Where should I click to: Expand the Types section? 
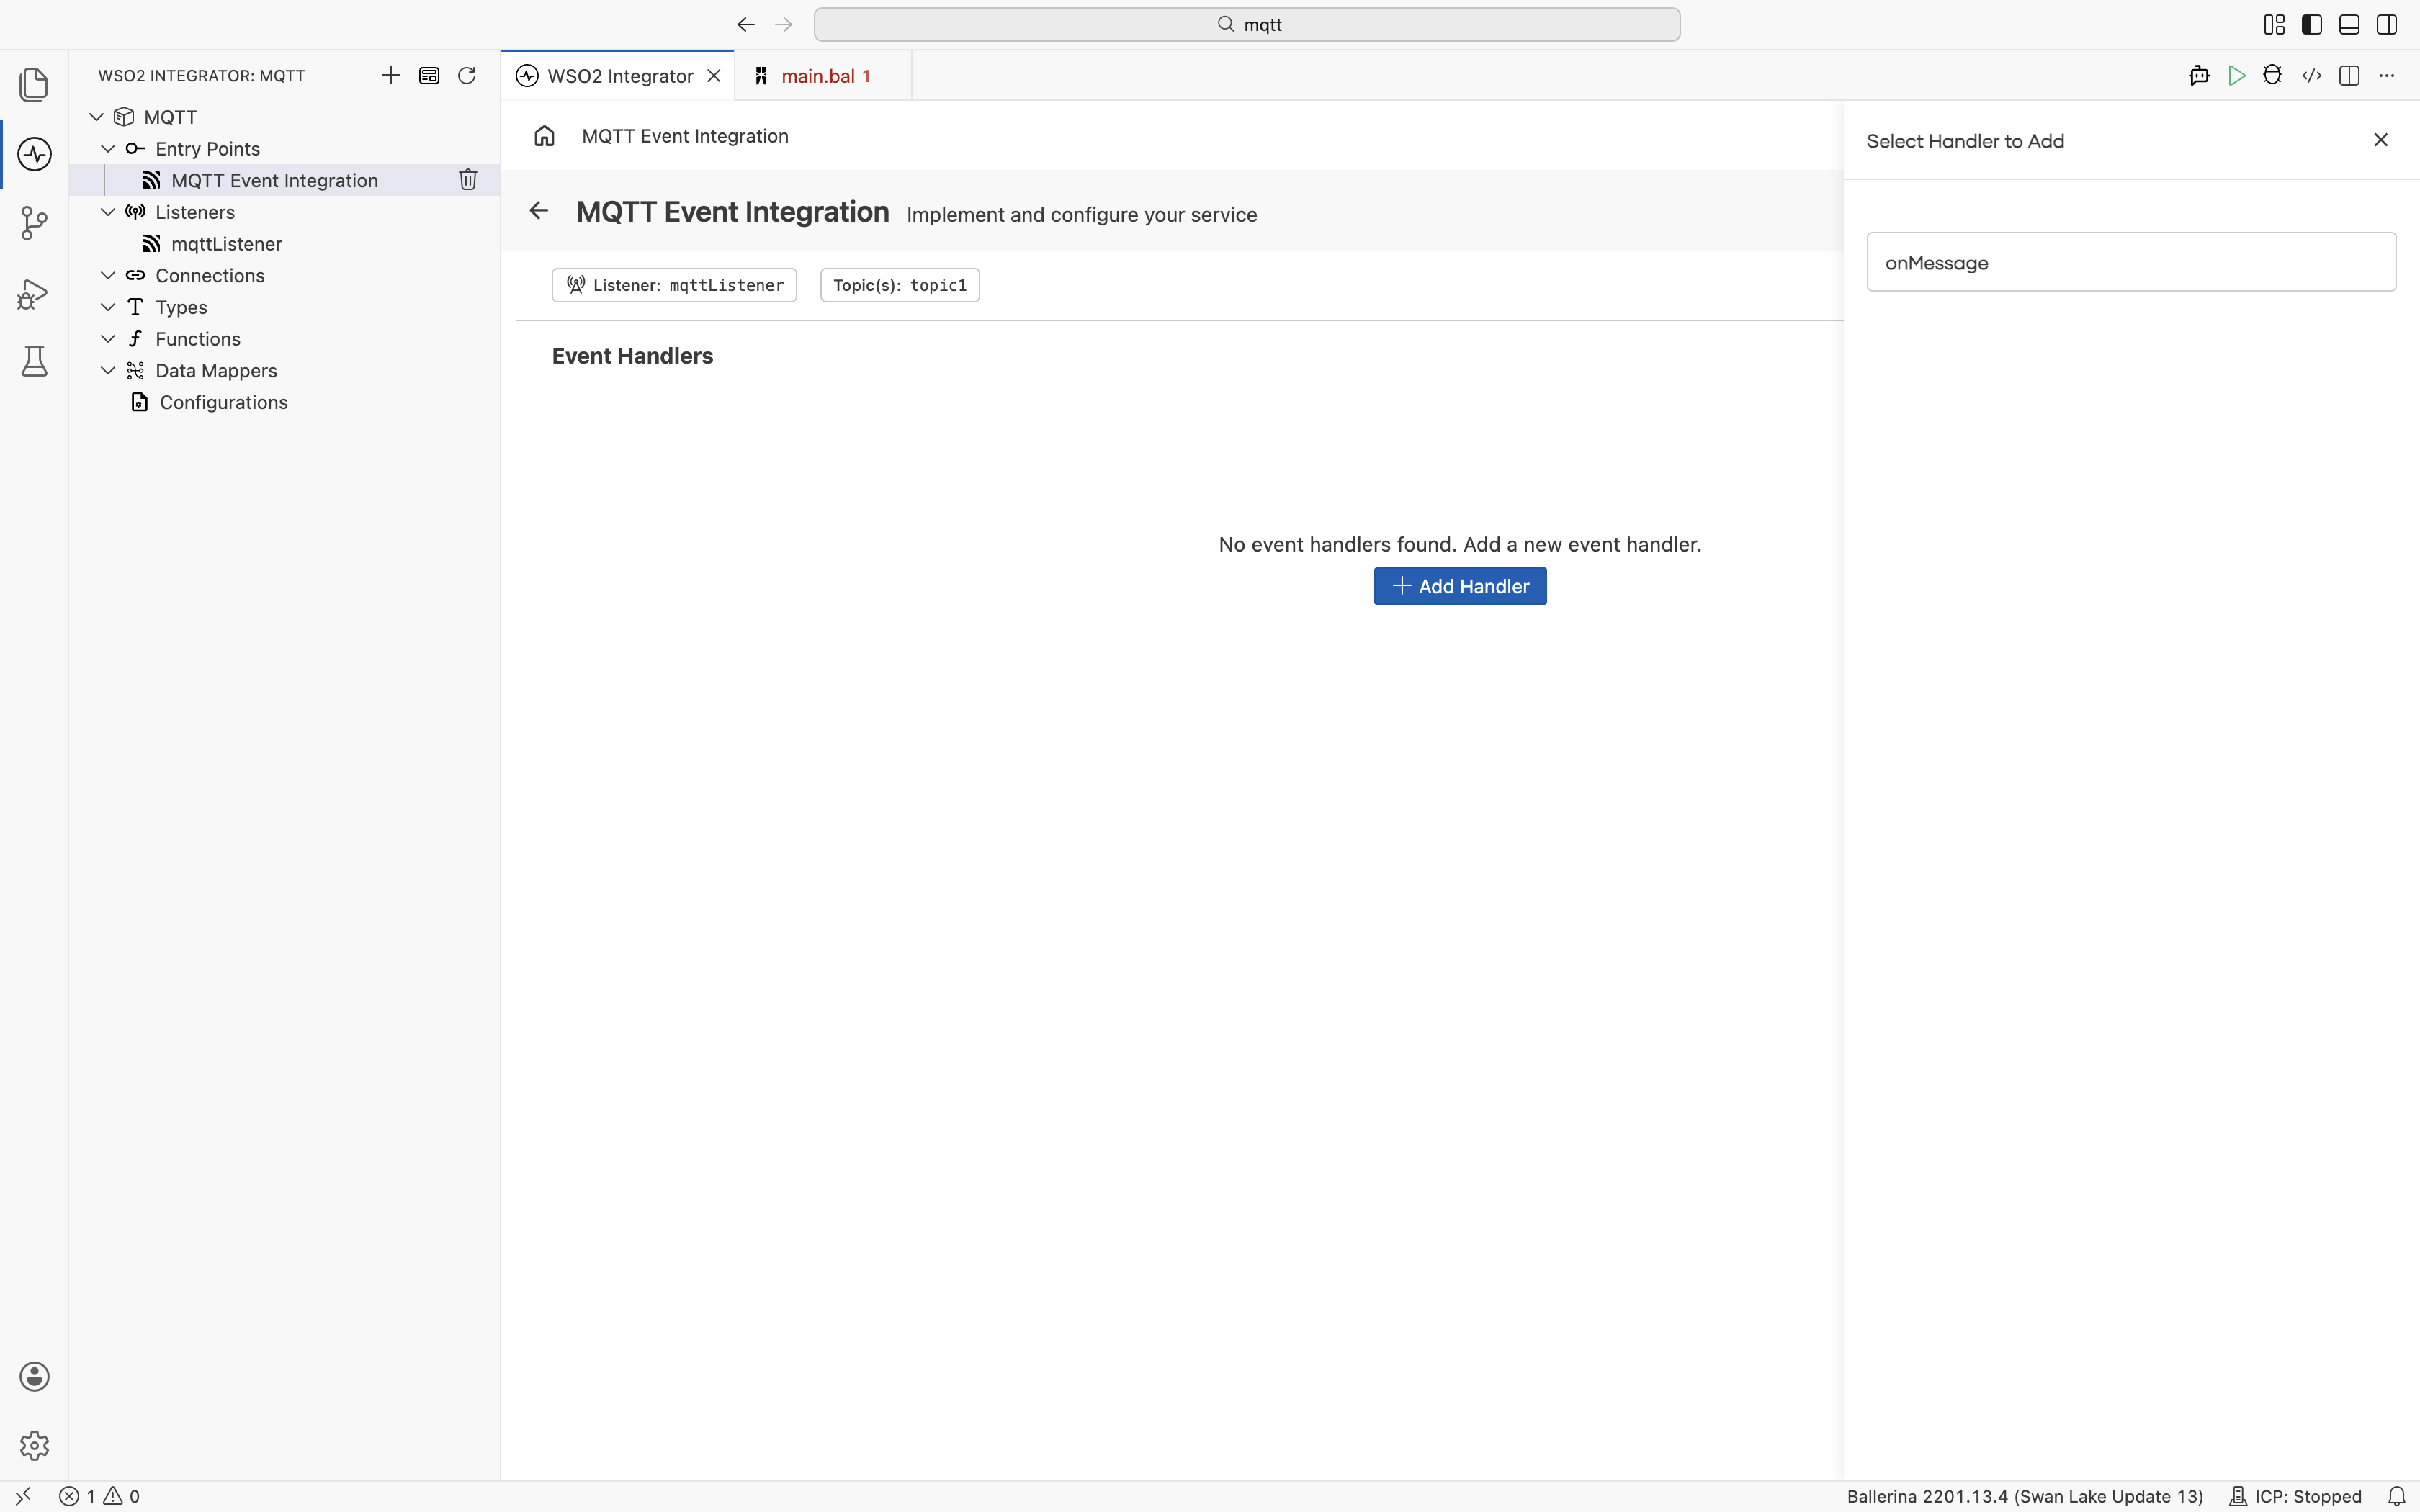pos(108,307)
